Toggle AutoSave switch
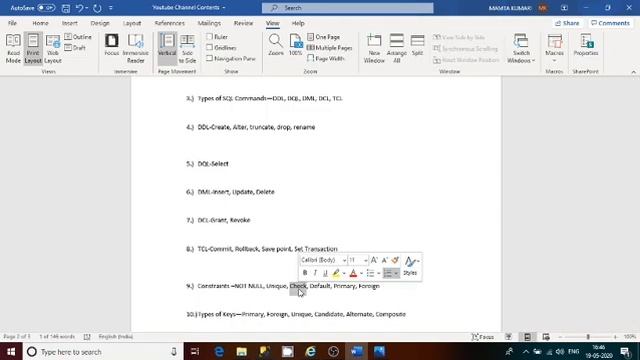640x360 pixels. (x=46, y=8)
